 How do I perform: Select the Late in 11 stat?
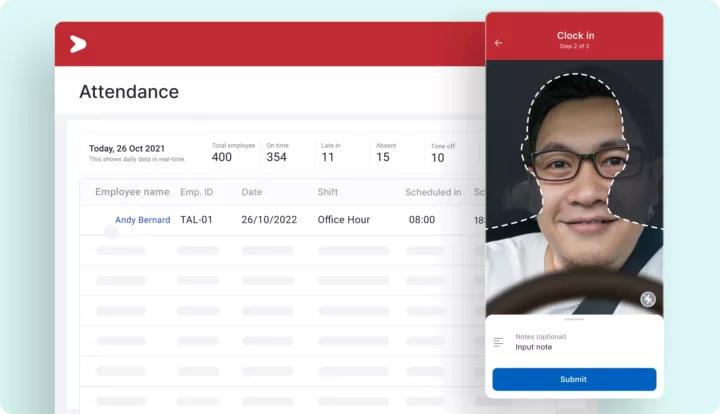329,152
